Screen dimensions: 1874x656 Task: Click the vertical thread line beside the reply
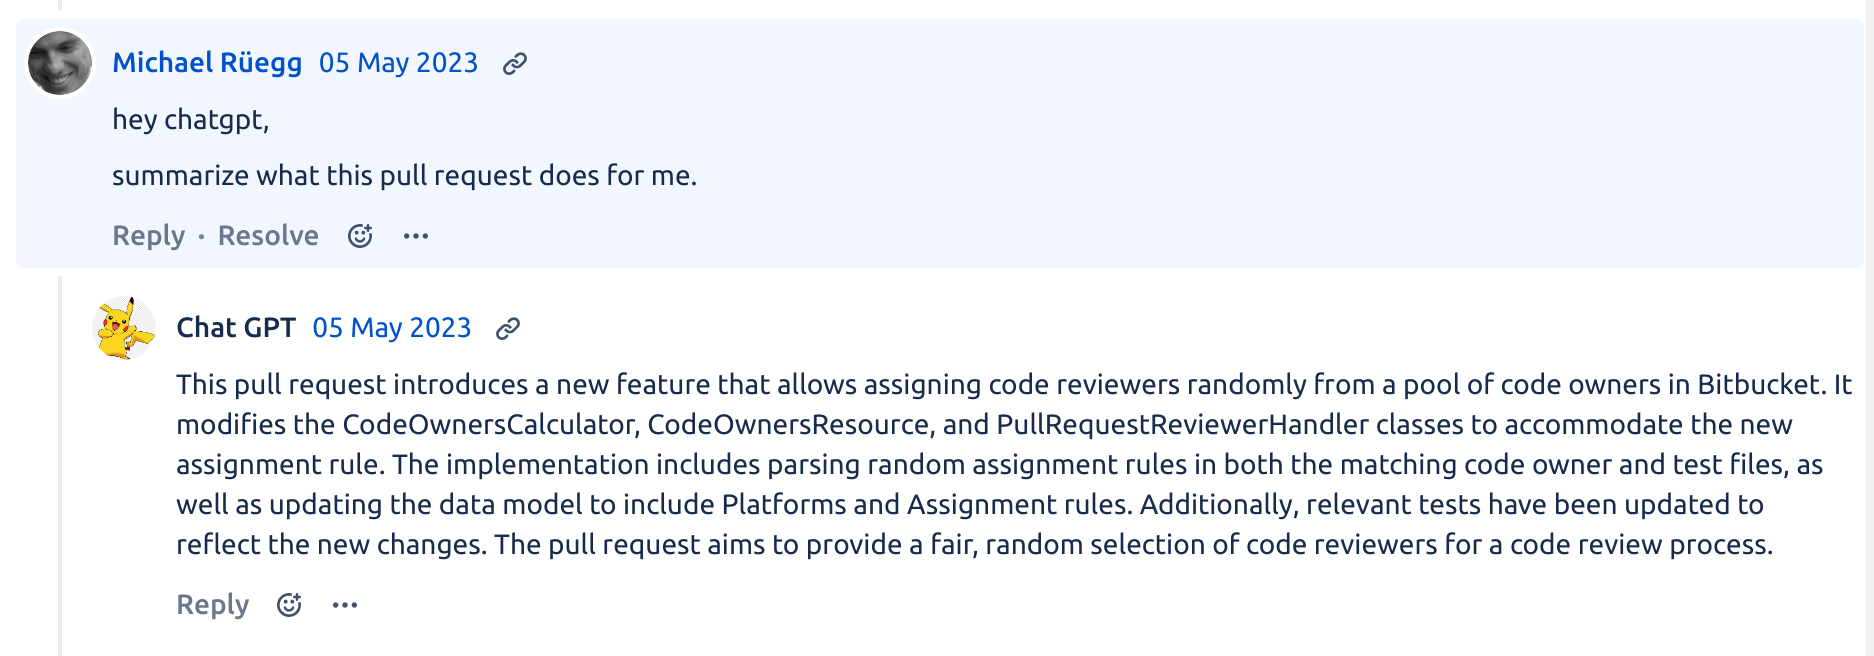[61, 466]
